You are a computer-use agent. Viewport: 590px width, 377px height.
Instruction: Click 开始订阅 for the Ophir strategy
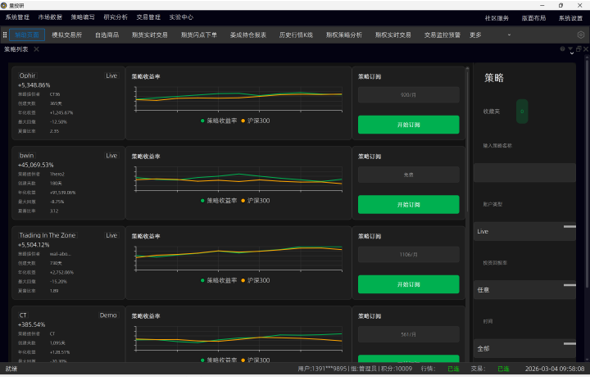[x=409, y=125]
